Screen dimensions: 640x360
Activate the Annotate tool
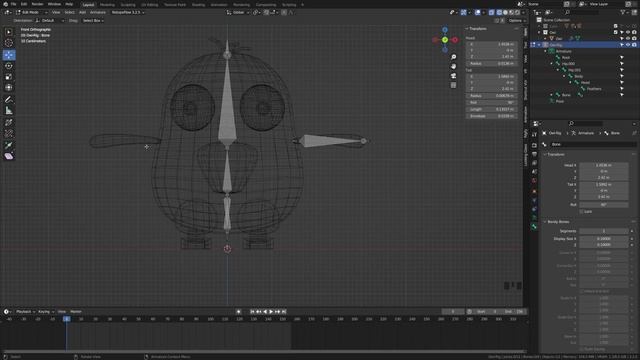9,100
